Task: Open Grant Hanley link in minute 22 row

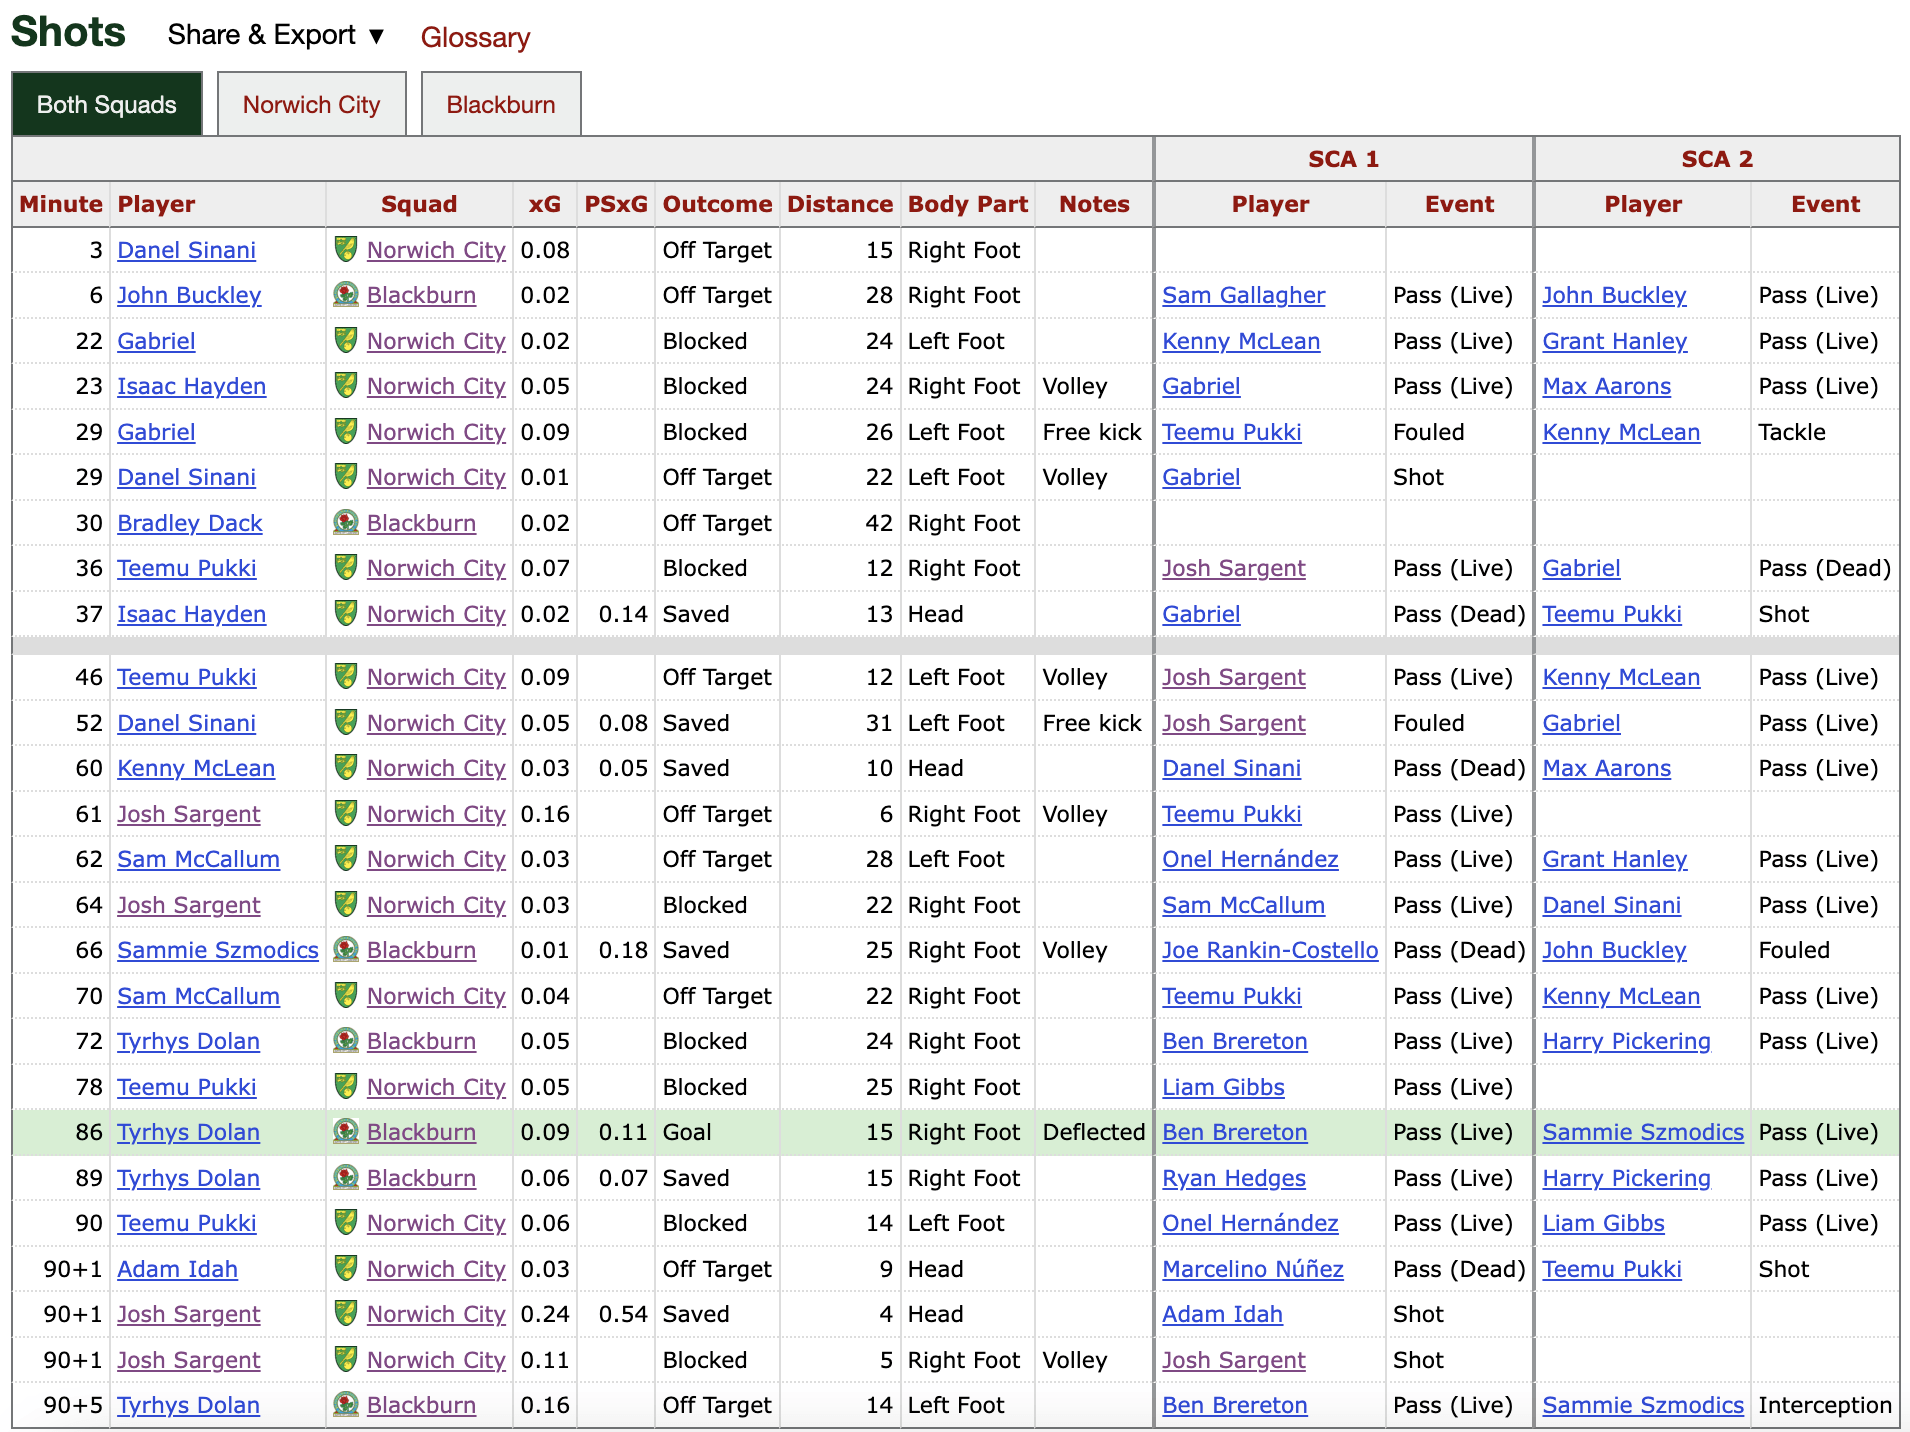Action: click(x=1614, y=341)
